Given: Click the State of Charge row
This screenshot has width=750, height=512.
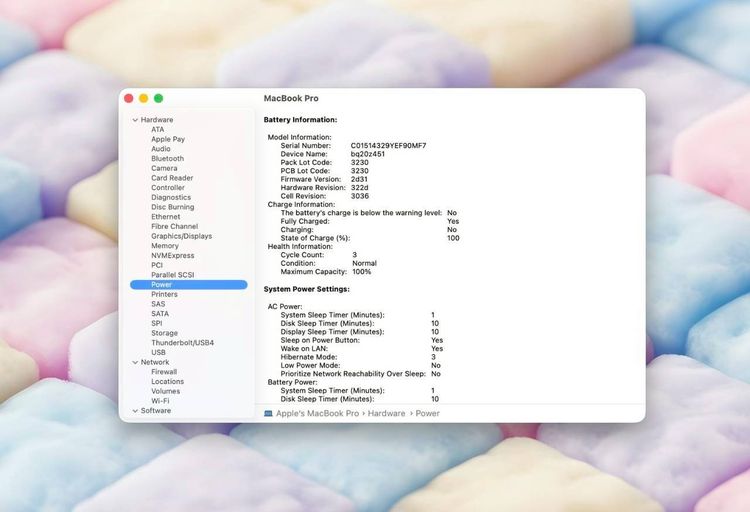Looking at the screenshot, I should [x=370, y=238].
